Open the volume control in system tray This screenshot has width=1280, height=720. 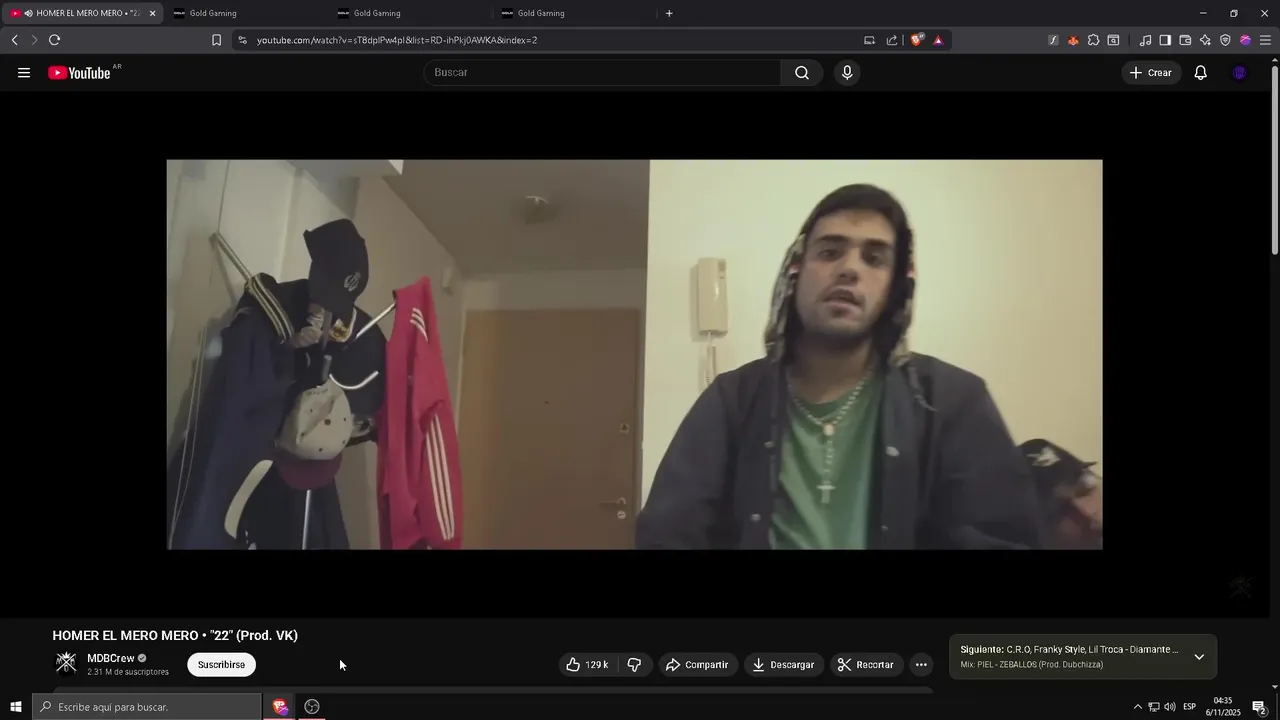(x=1170, y=707)
